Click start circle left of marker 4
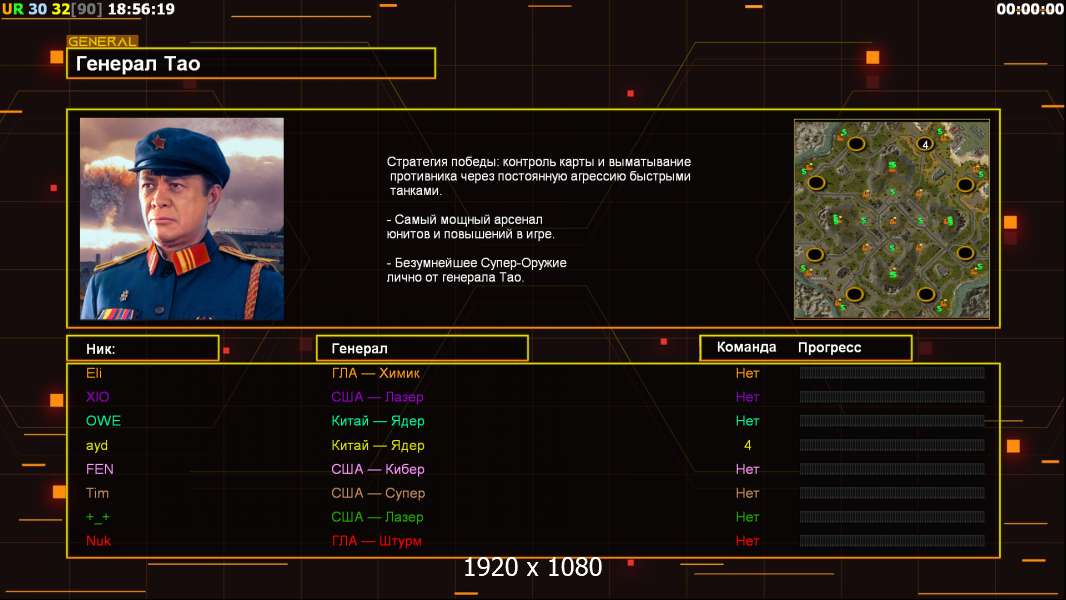The width and height of the screenshot is (1066, 600). pyautogui.click(x=856, y=144)
